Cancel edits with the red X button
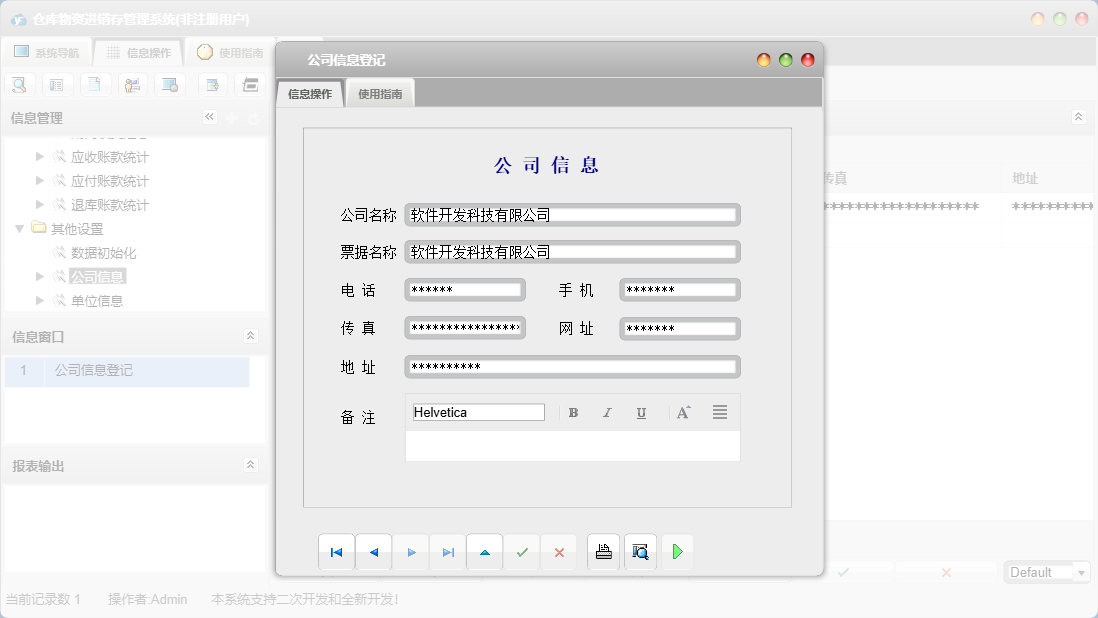 tap(559, 552)
